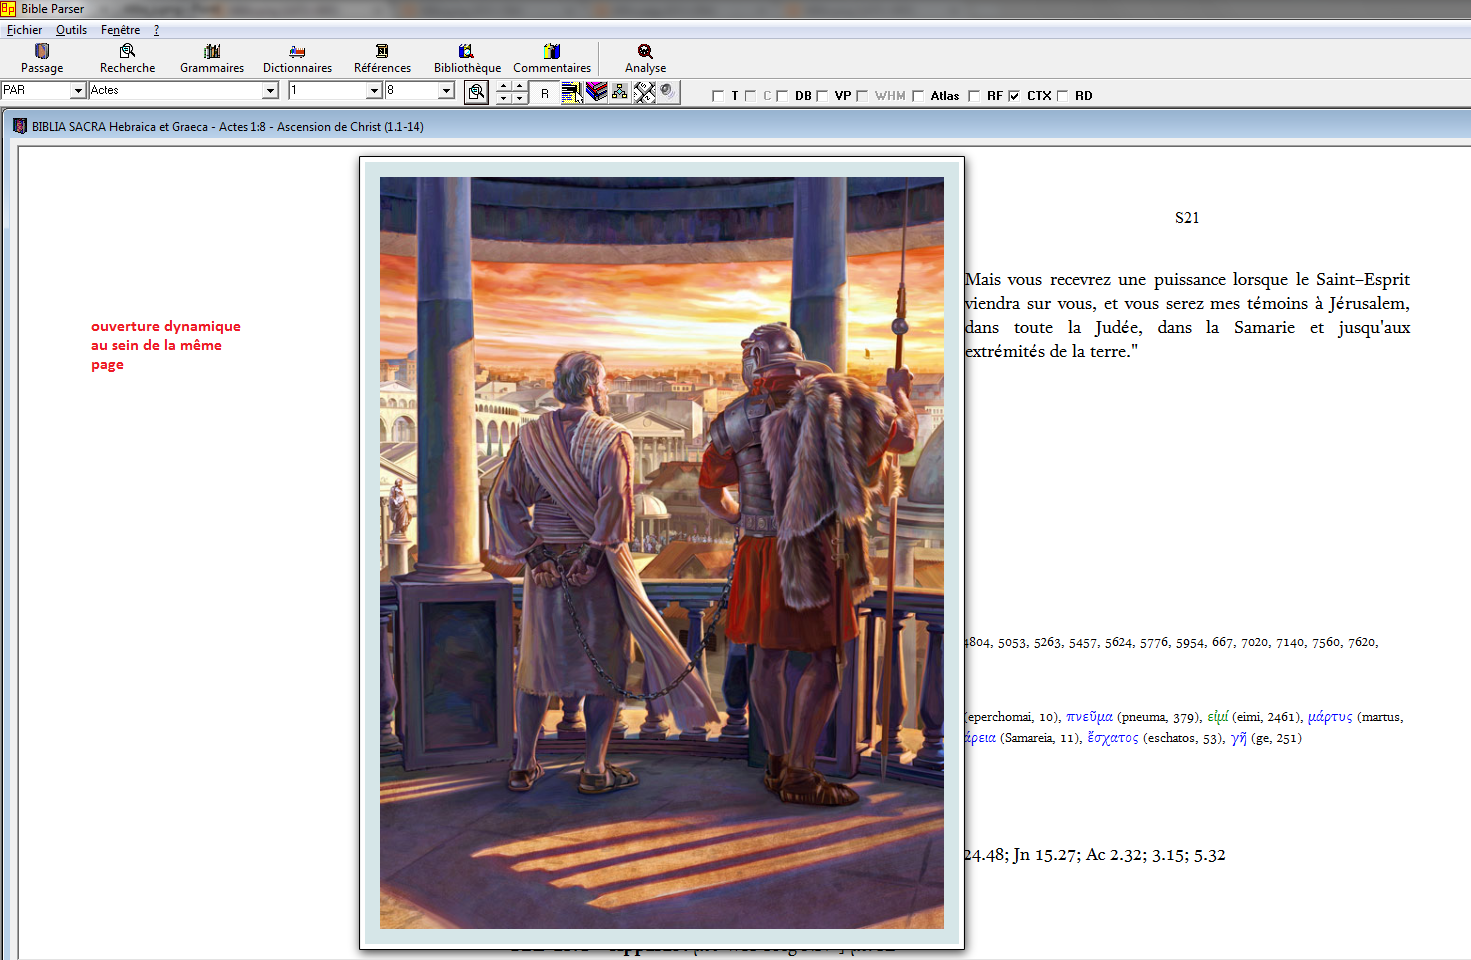
Task: Click the first stepper's up arrow
Action: point(504,87)
